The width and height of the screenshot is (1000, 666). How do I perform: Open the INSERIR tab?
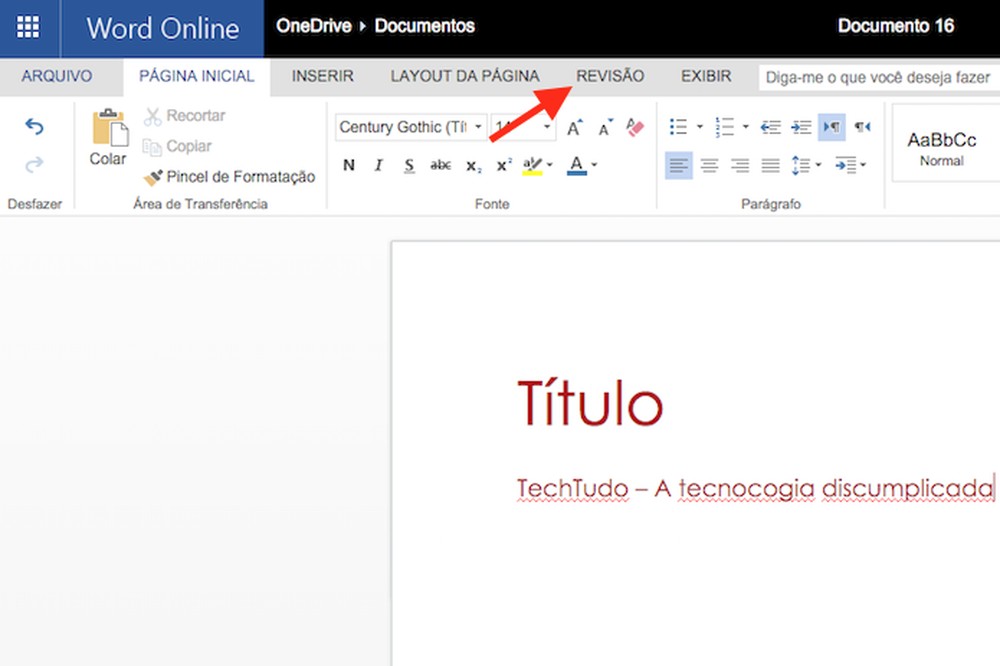point(322,76)
